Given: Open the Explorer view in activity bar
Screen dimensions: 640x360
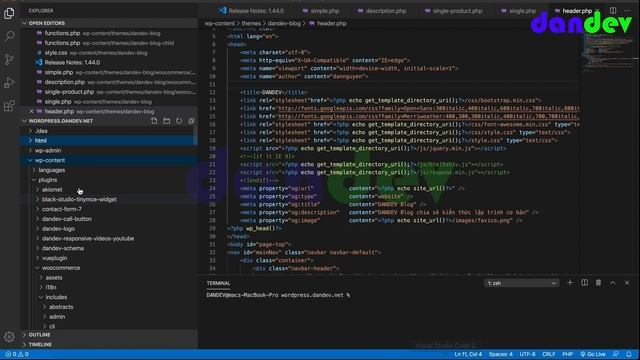Looking at the screenshot, I should point(9,13).
